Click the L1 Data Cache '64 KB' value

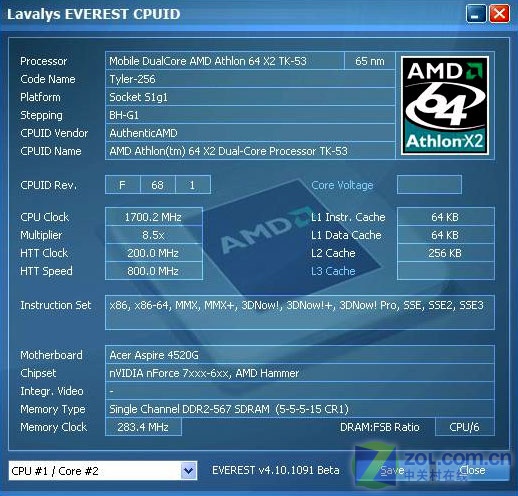(x=446, y=235)
